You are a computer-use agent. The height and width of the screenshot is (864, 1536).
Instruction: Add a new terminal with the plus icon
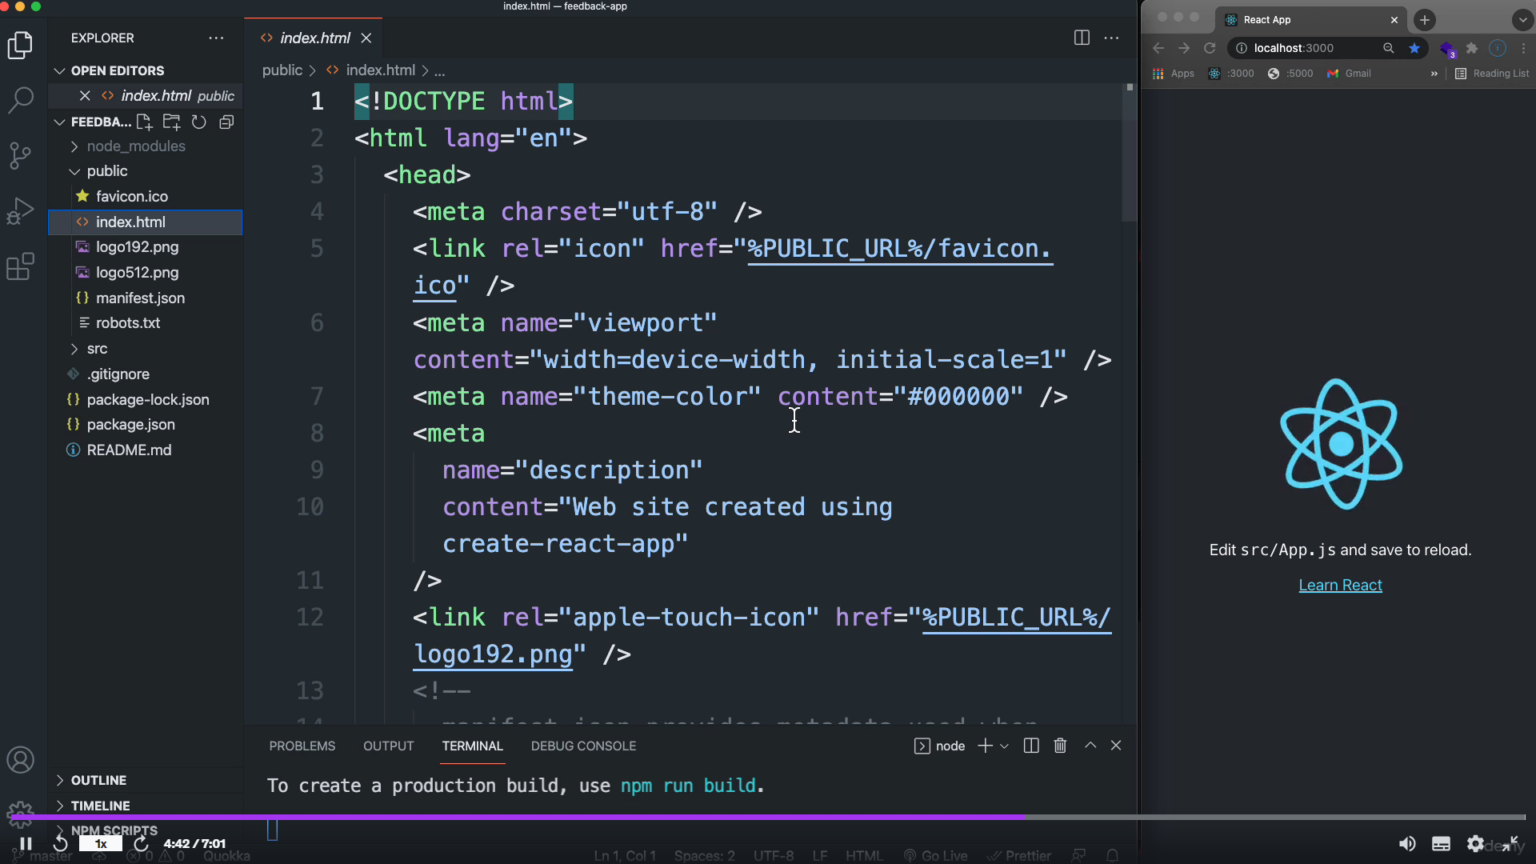pyautogui.click(x=984, y=745)
